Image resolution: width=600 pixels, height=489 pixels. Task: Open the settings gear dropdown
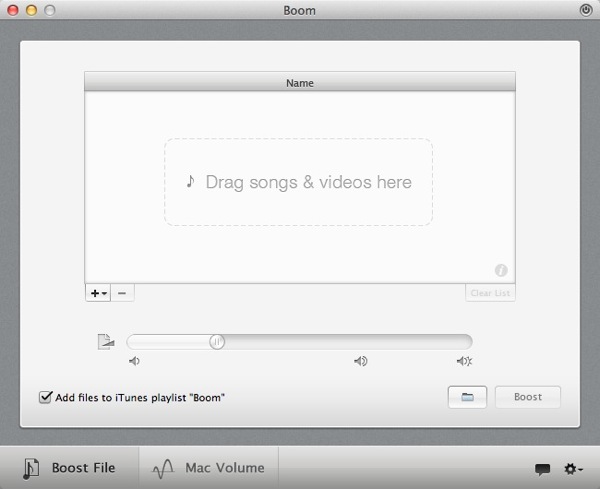573,469
